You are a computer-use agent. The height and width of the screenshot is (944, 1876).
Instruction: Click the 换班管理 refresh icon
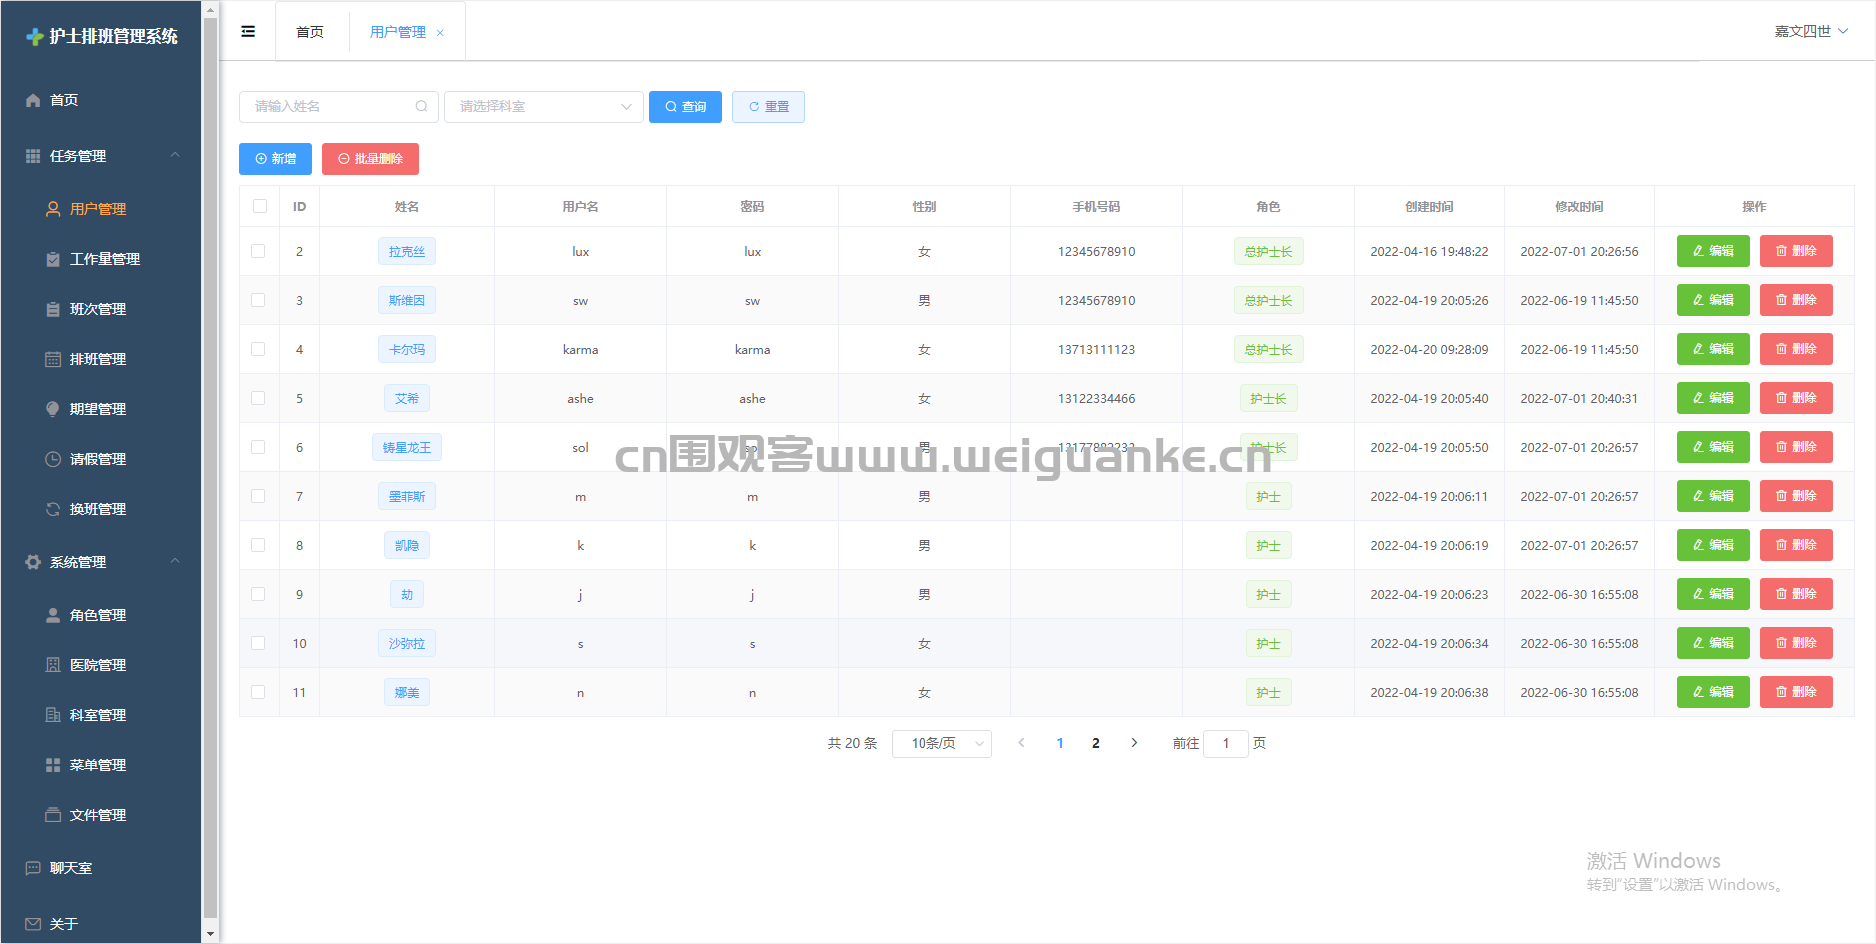pos(53,509)
